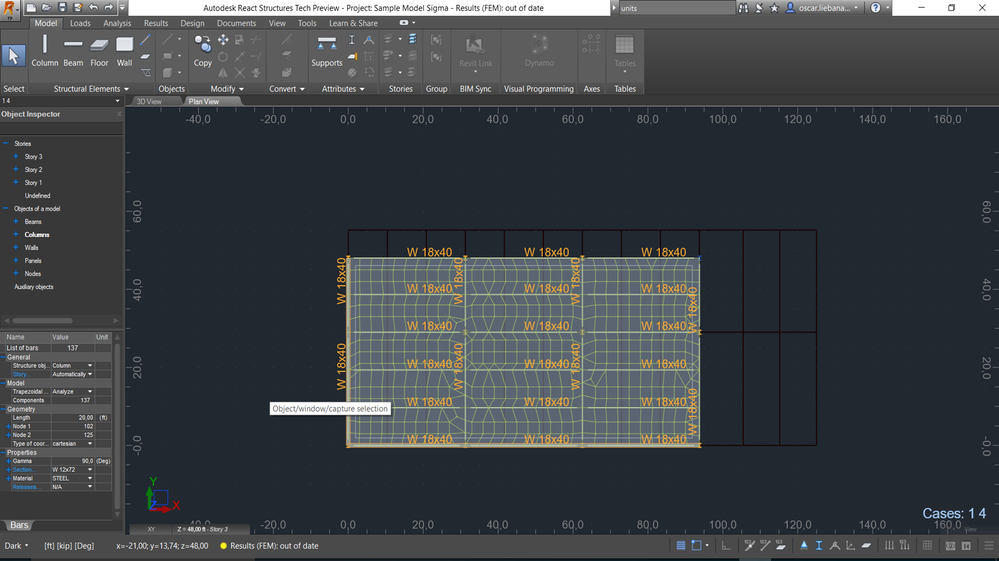Toggle panel thickness display in status bar
The height and width of the screenshot is (561, 999).
click(x=866, y=546)
